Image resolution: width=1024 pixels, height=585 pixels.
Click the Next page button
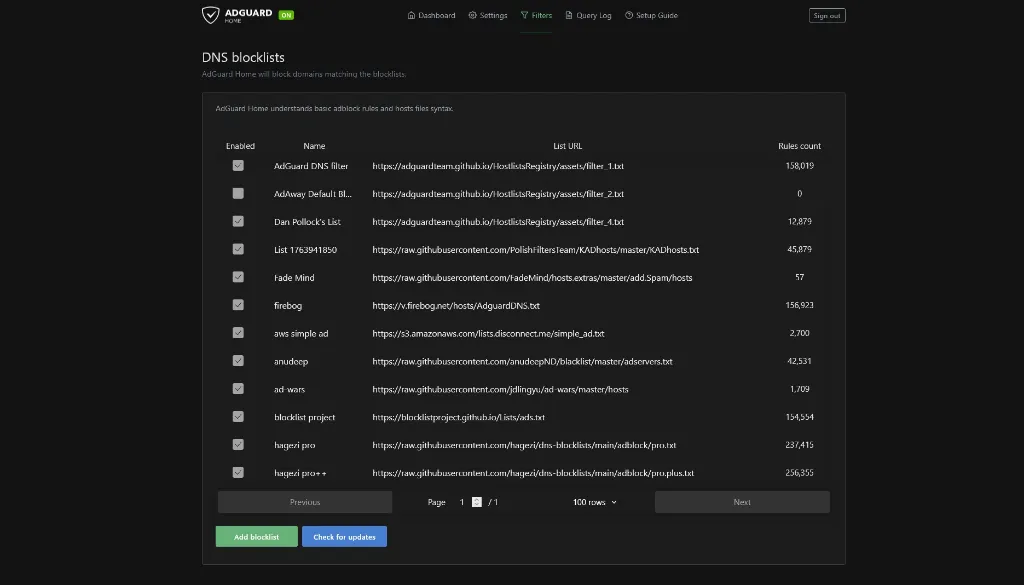[x=742, y=502]
